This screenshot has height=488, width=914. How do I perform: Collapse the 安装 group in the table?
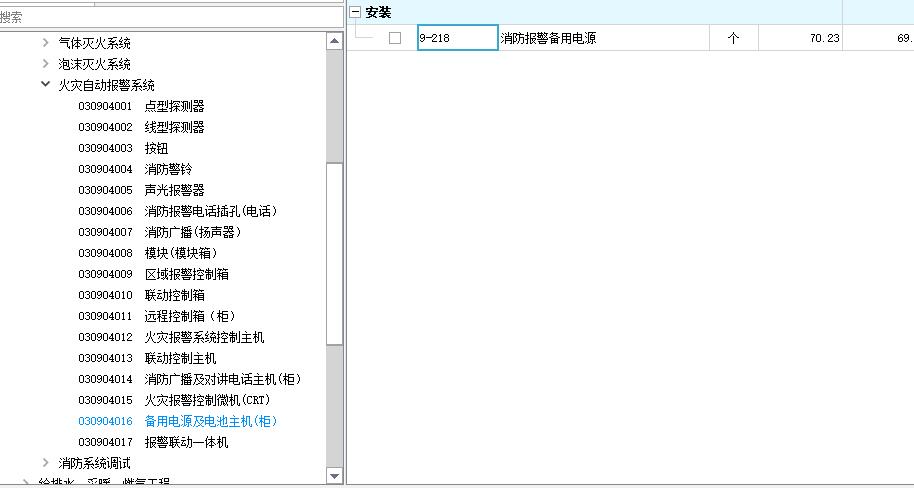(355, 12)
